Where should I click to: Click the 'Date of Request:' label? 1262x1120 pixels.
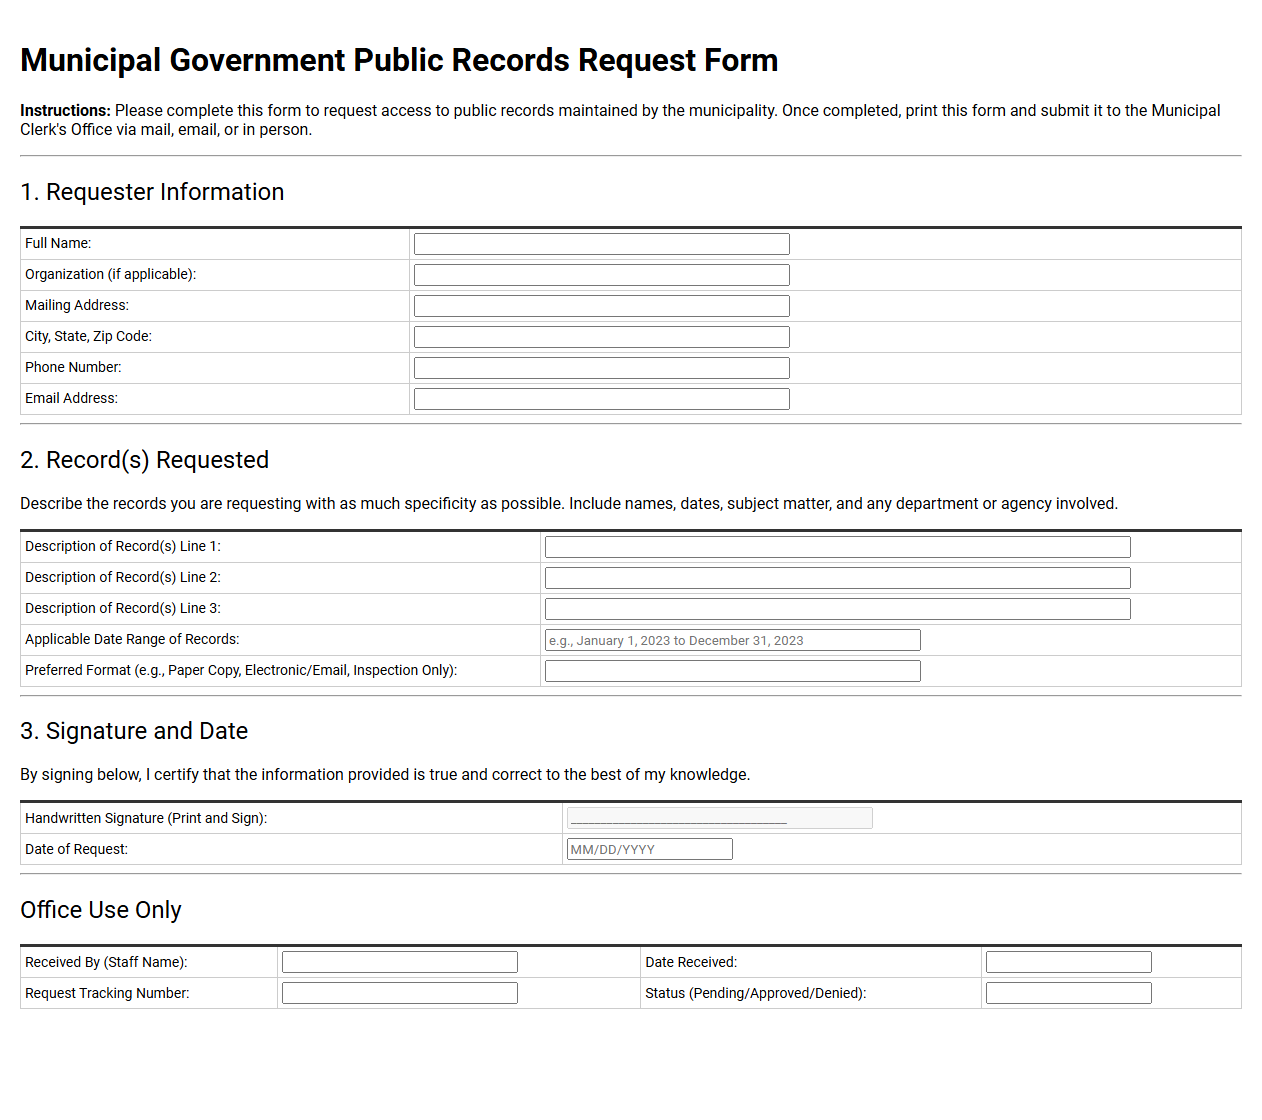pyautogui.click(x=76, y=849)
